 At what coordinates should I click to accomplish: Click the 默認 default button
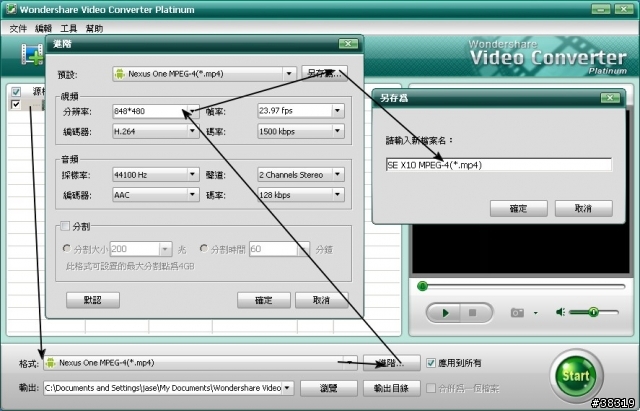(x=93, y=300)
